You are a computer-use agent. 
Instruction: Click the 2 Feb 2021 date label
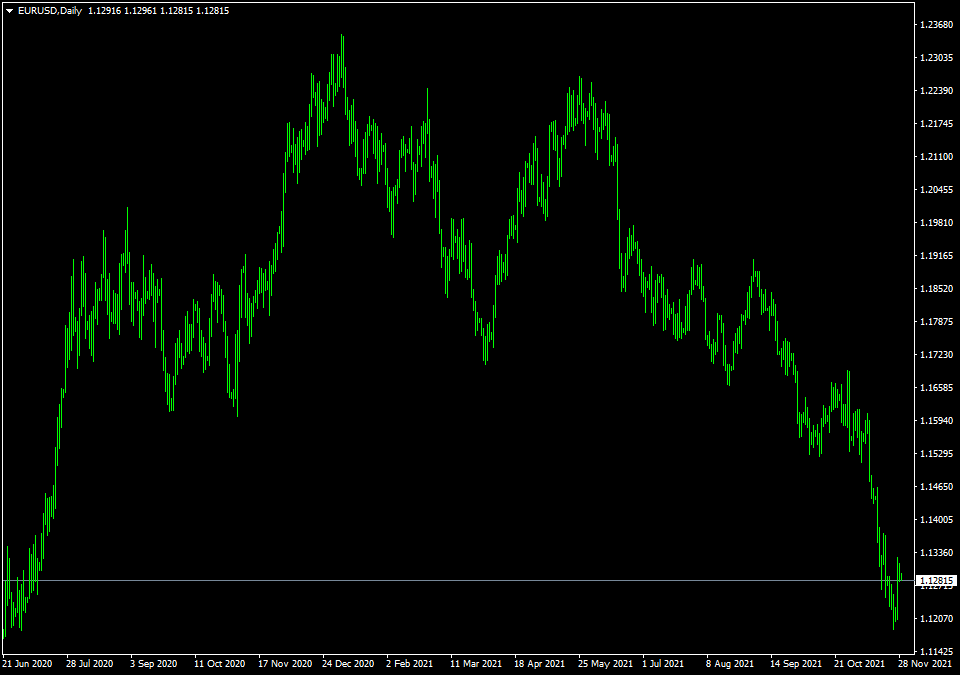(410, 664)
